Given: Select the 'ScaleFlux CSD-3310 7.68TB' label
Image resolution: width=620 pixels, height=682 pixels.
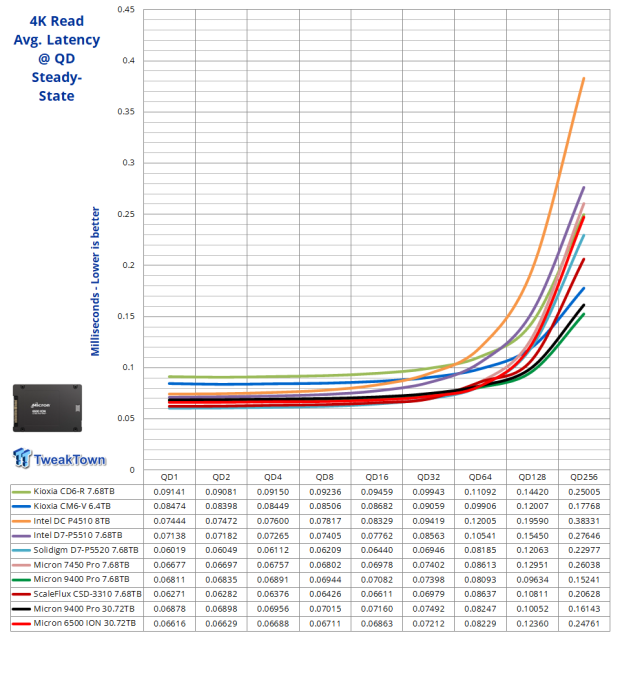Looking at the screenshot, I should coord(87,594).
